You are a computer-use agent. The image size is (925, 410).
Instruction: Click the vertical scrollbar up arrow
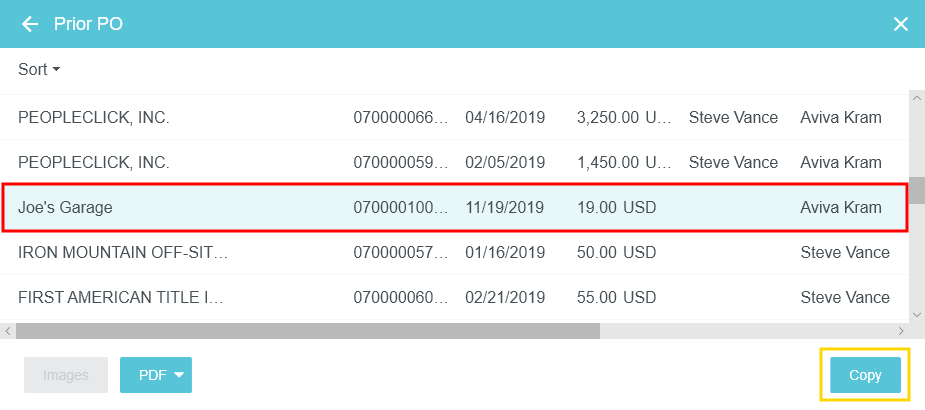[x=916, y=98]
